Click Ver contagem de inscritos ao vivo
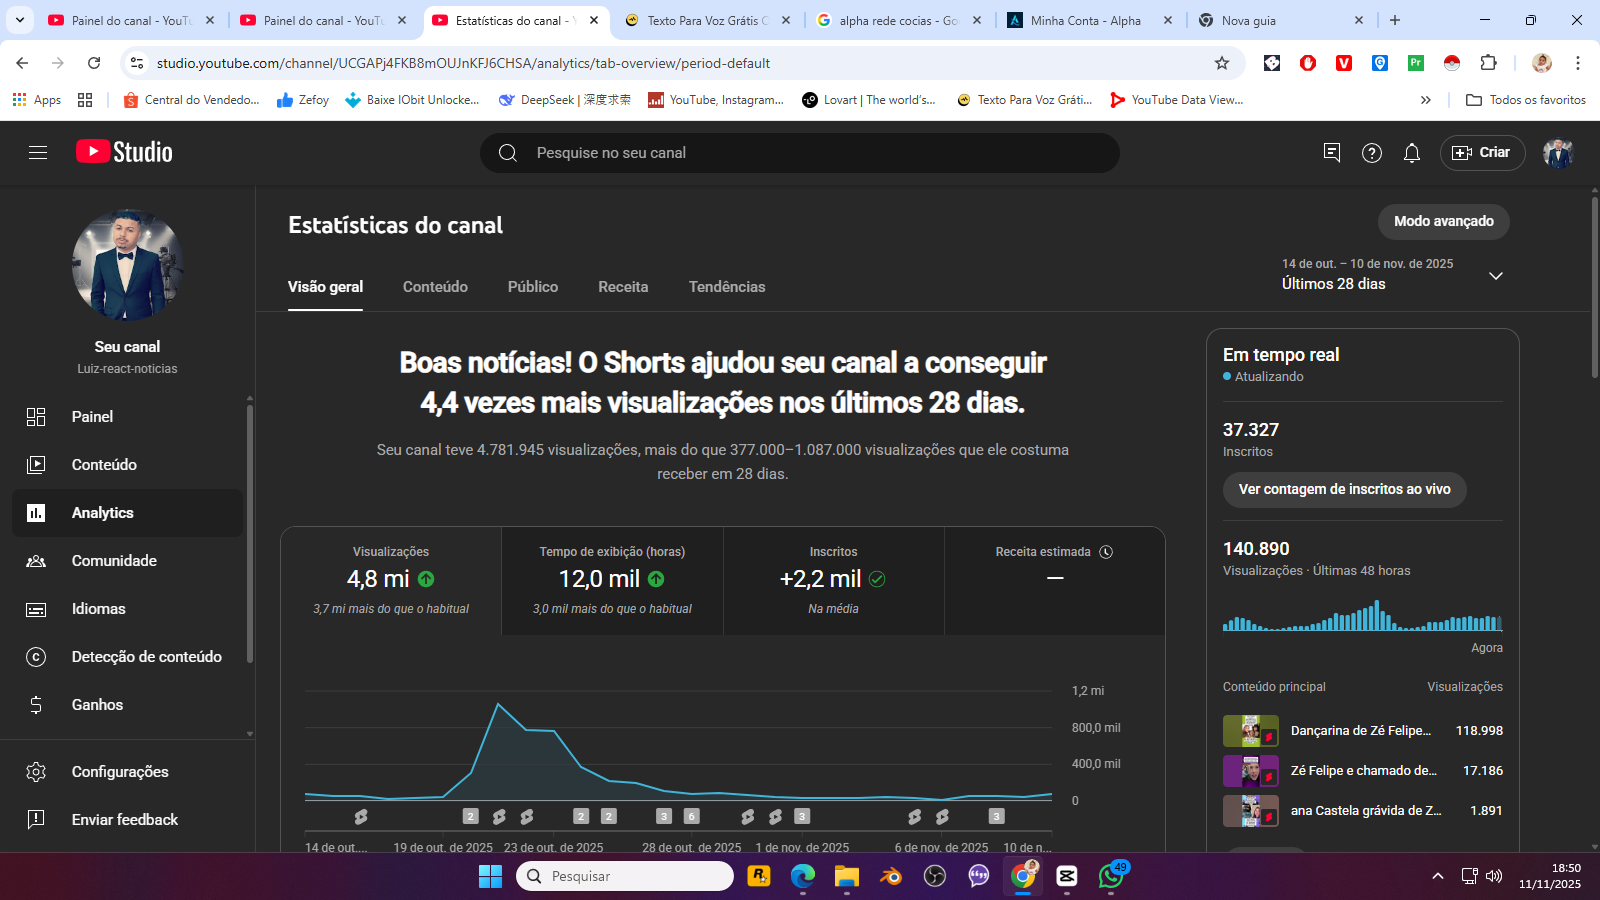1600x900 pixels. pyautogui.click(x=1344, y=490)
